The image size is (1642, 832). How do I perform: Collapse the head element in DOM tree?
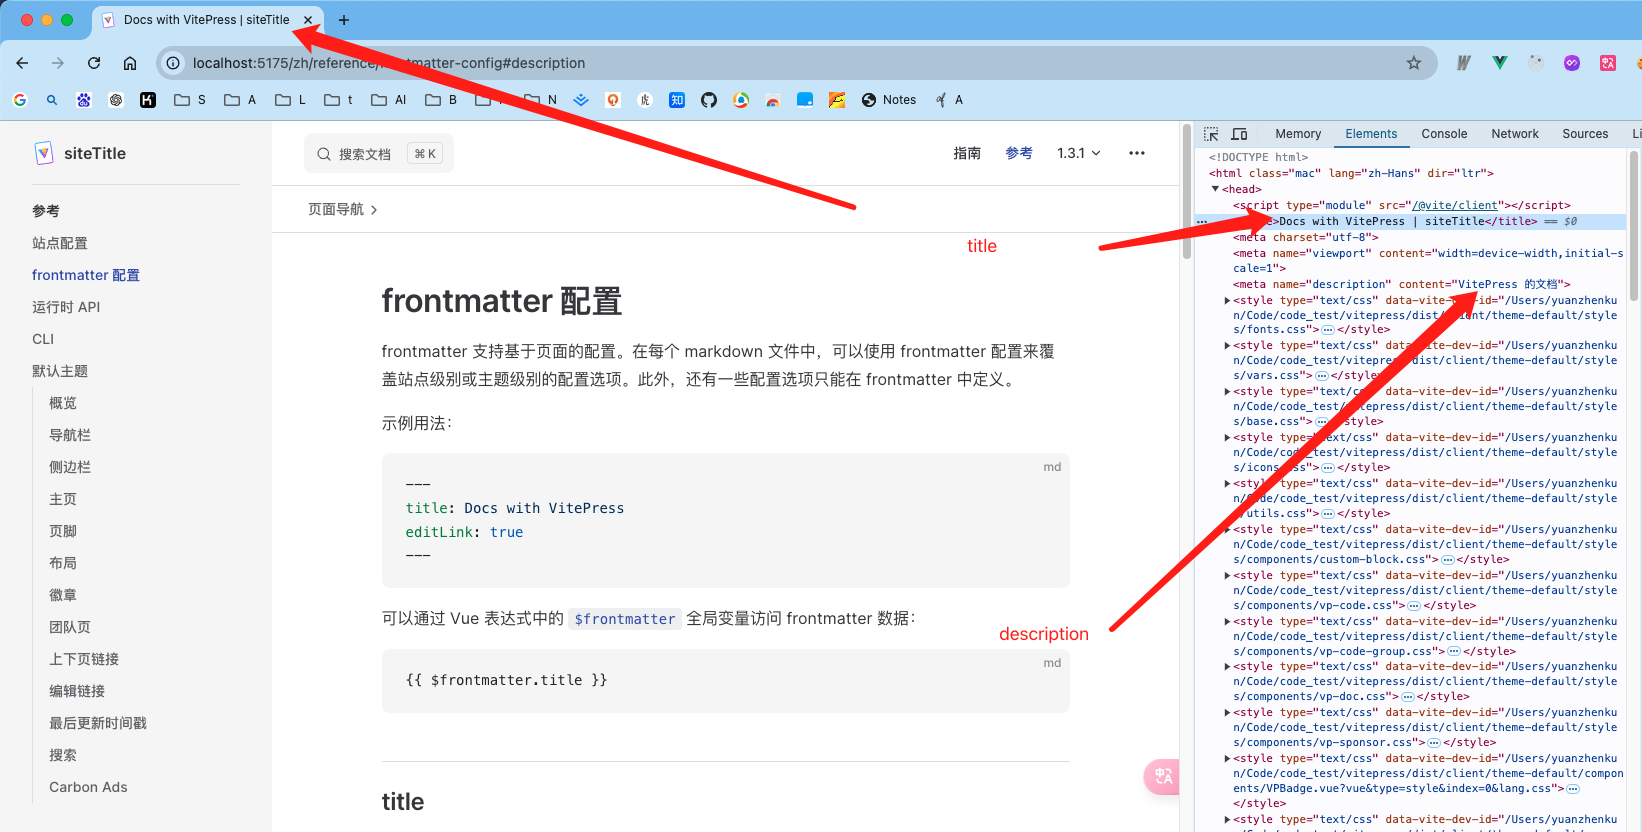point(1215,189)
